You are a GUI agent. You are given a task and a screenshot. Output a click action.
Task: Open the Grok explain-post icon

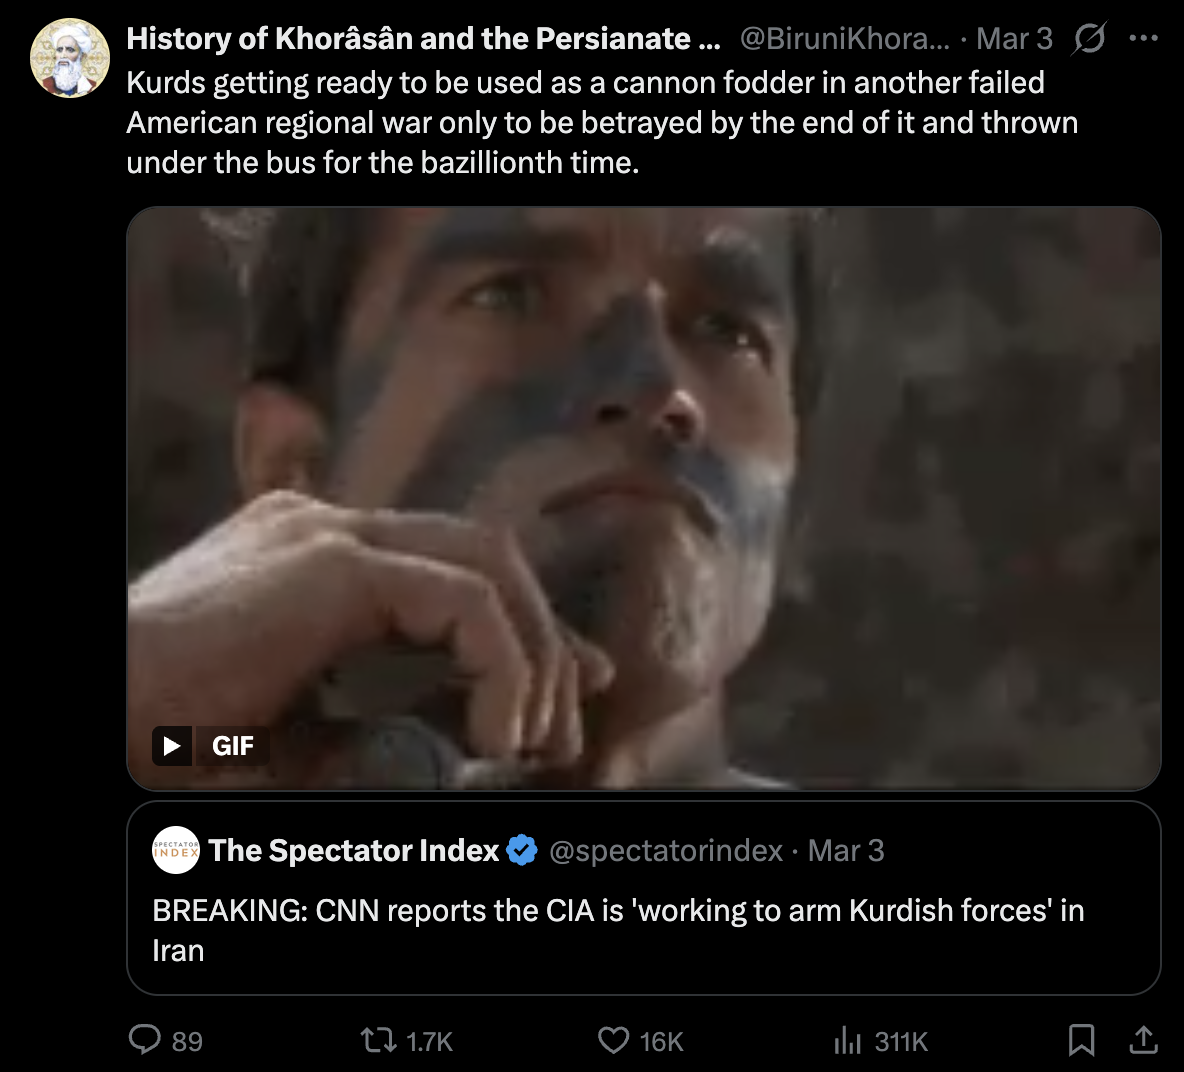(1089, 39)
